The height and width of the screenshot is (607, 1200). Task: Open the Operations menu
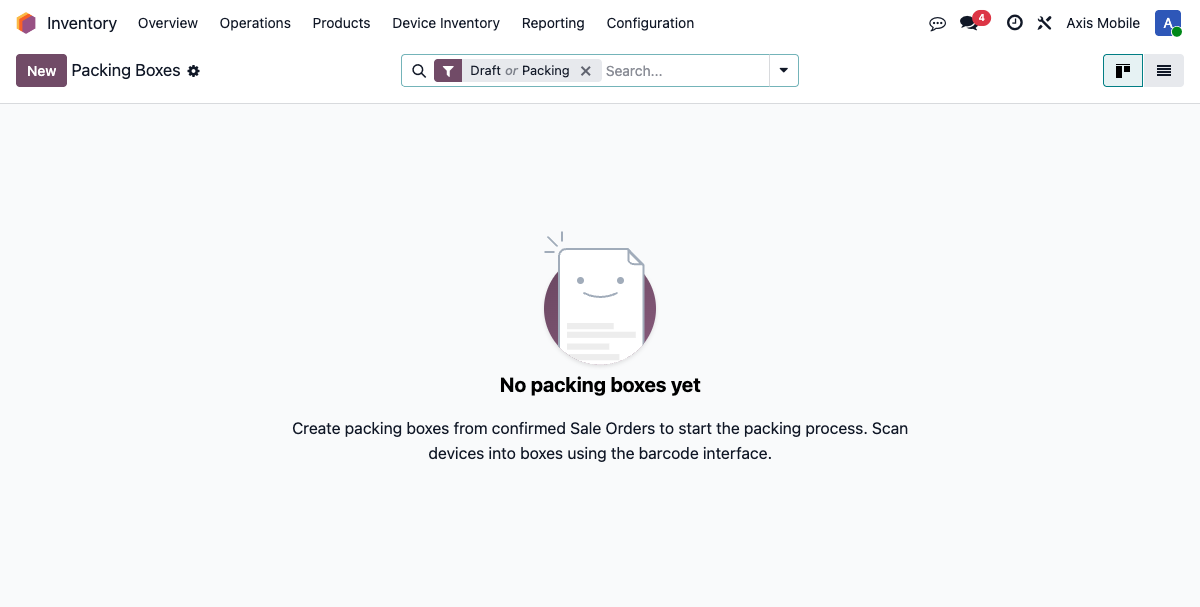click(x=255, y=23)
